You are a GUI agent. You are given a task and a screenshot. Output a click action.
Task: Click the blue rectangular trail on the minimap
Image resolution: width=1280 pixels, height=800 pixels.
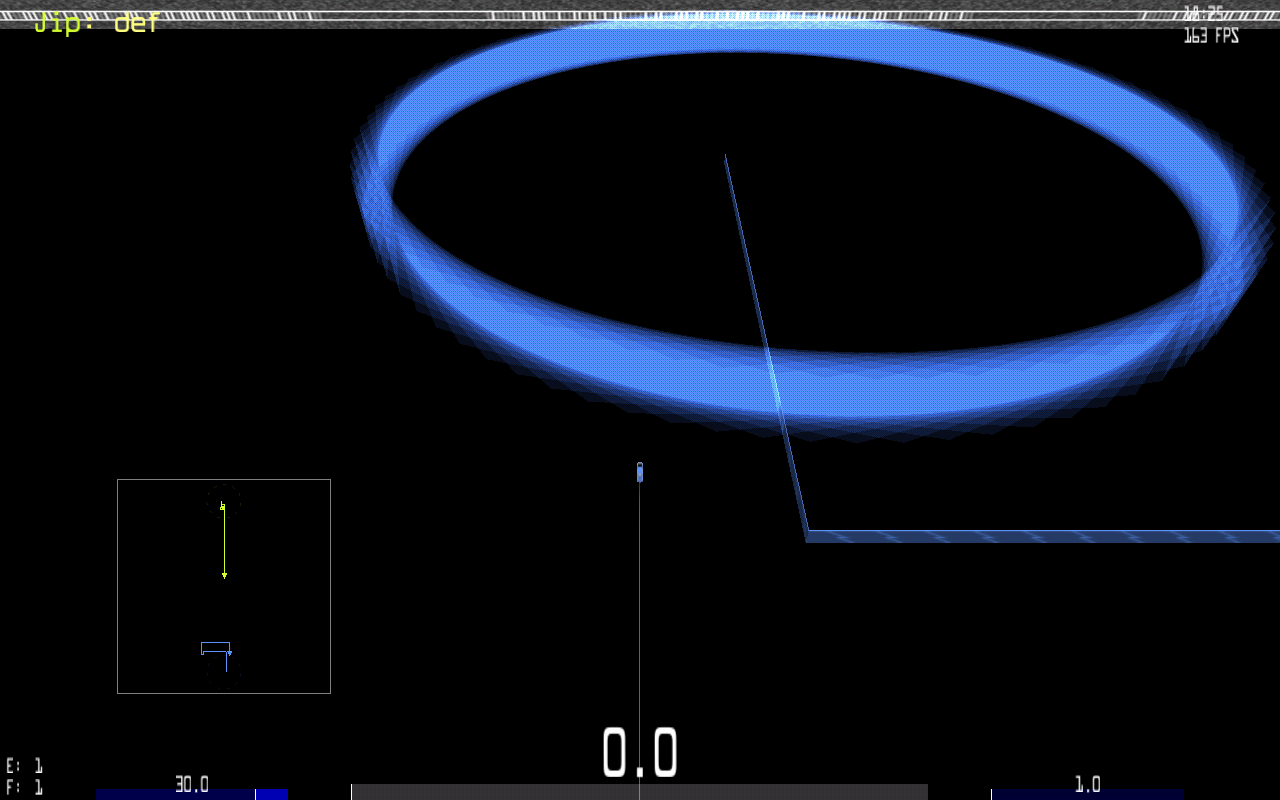(x=215, y=644)
